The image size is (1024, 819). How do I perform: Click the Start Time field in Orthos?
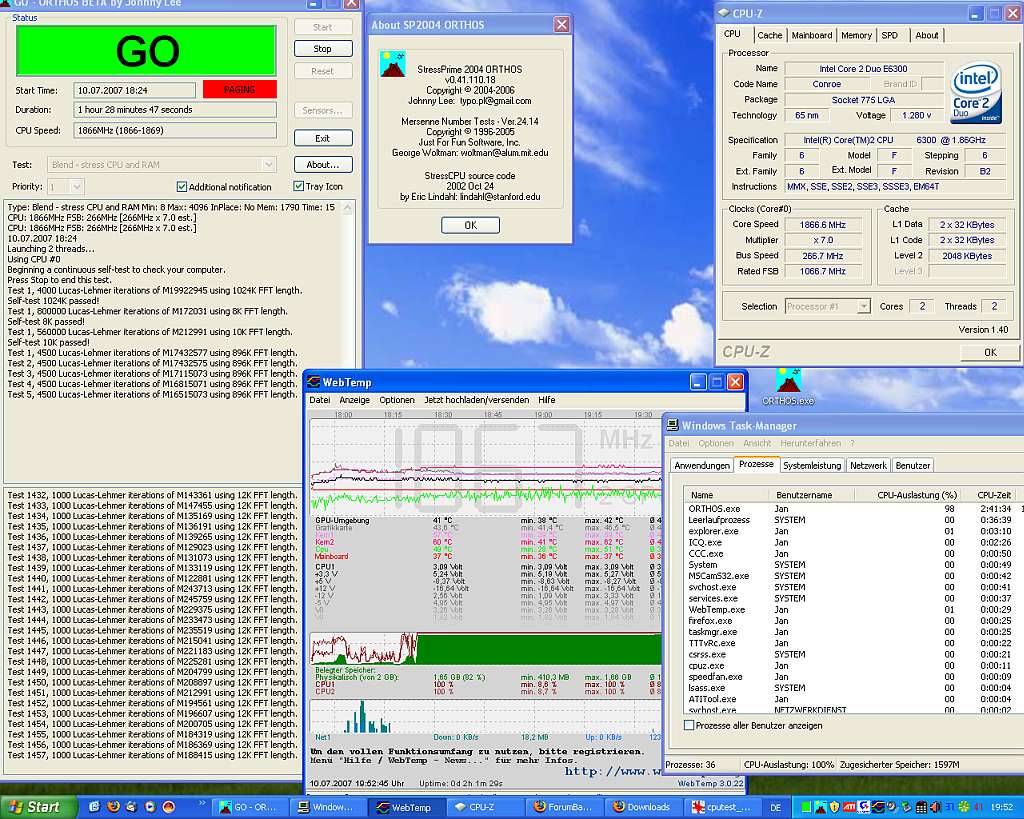point(134,90)
